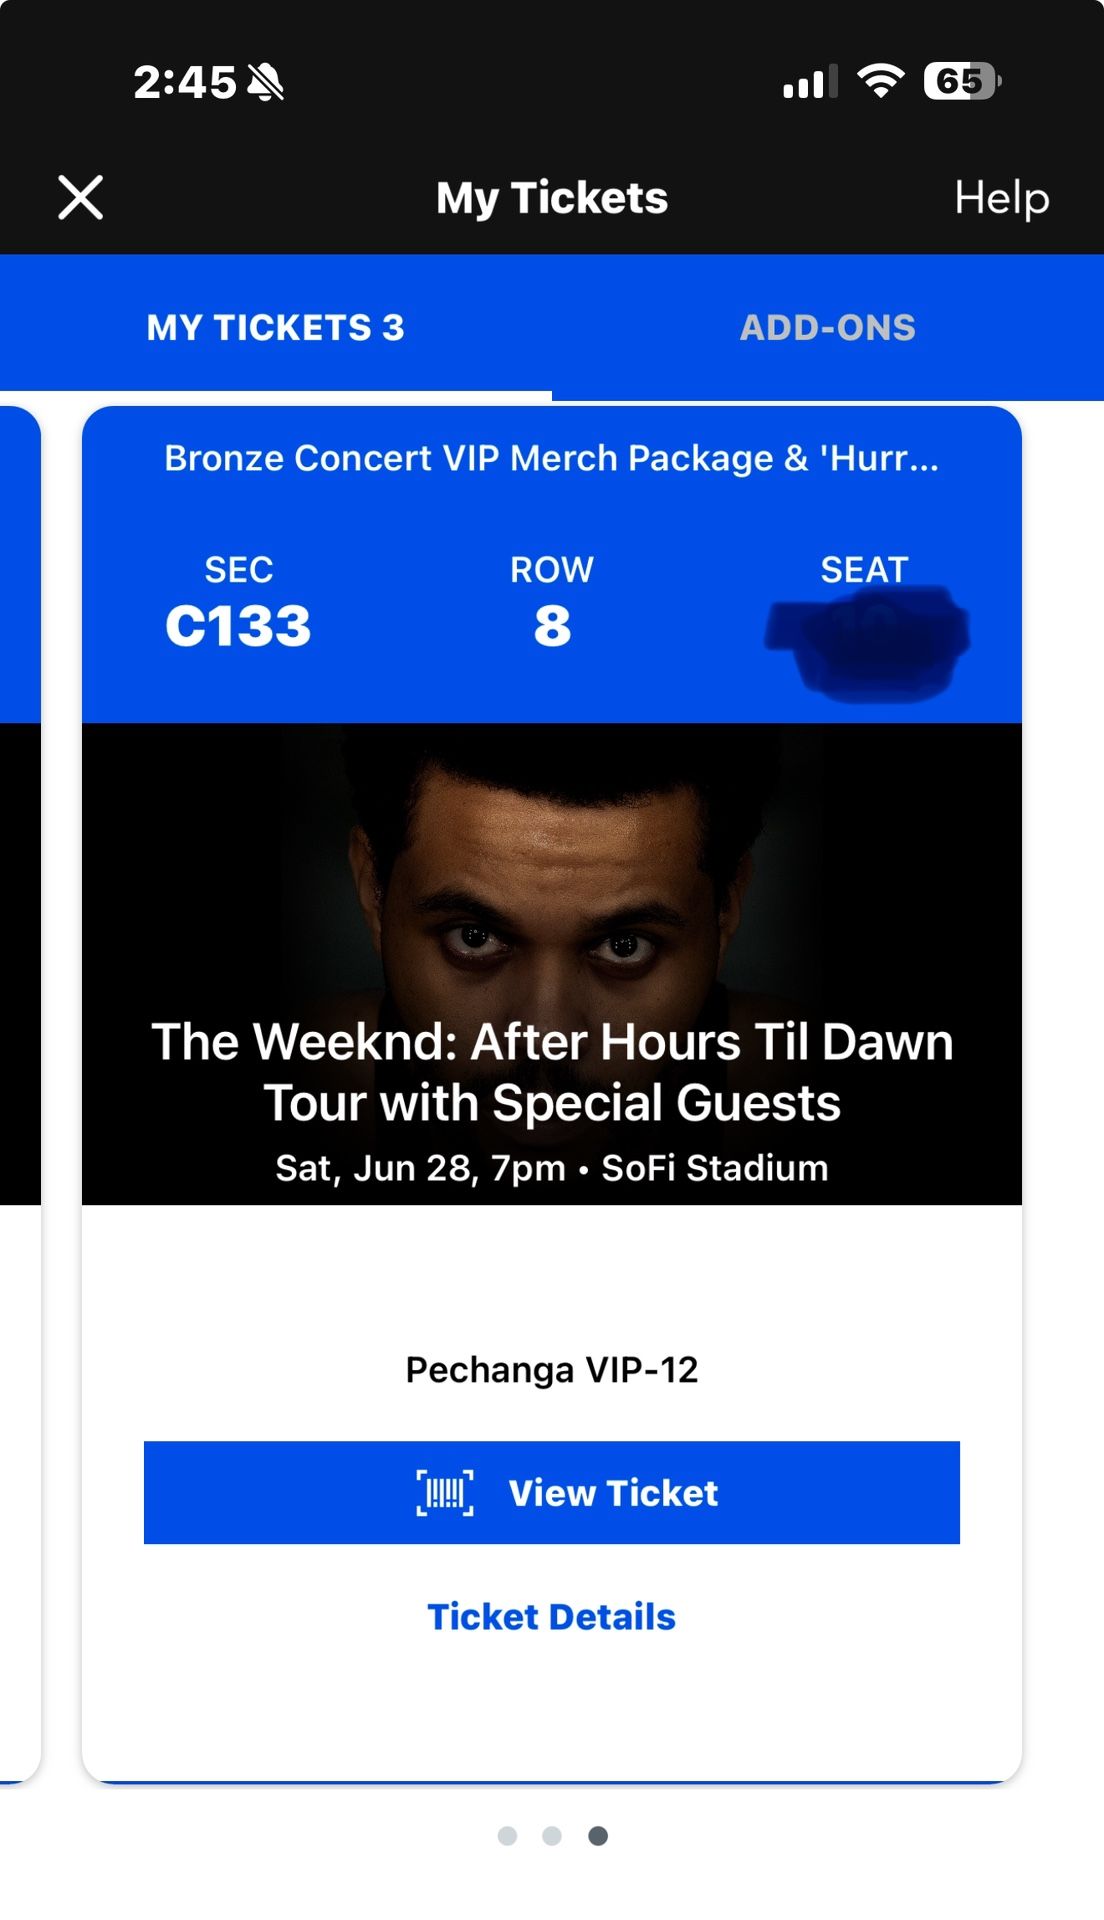Screen dimensions: 1104x1920
Task: Switch to the ADD-ONS tab
Action: pyautogui.click(x=827, y=328)
